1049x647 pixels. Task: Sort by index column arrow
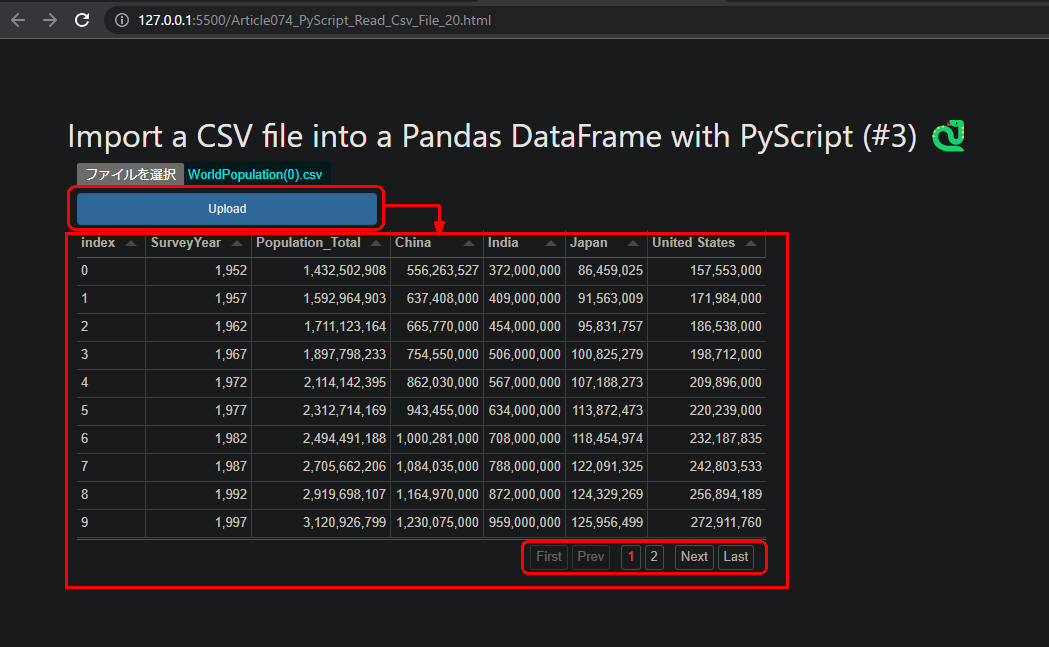[x=131, y=244]
